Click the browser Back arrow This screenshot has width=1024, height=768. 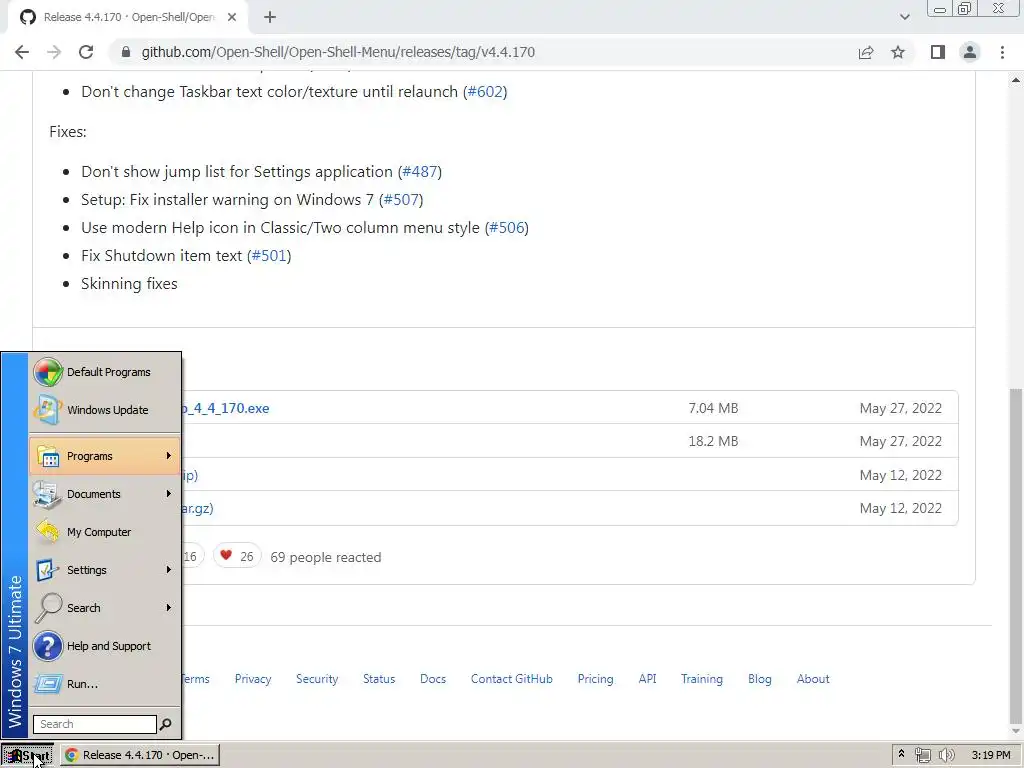[x=22, y=52]
